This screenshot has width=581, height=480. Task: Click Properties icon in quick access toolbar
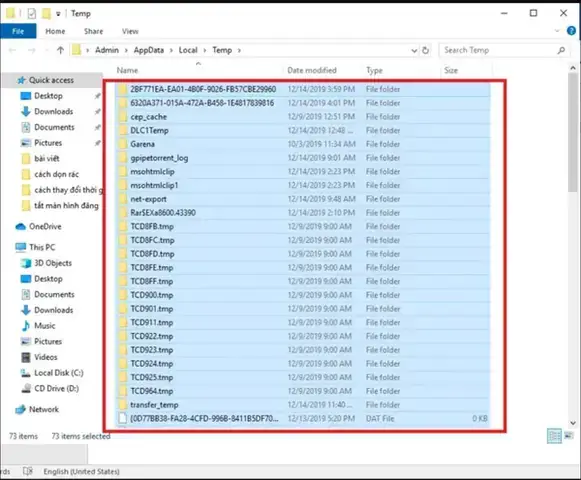click(x=32, y=14)
